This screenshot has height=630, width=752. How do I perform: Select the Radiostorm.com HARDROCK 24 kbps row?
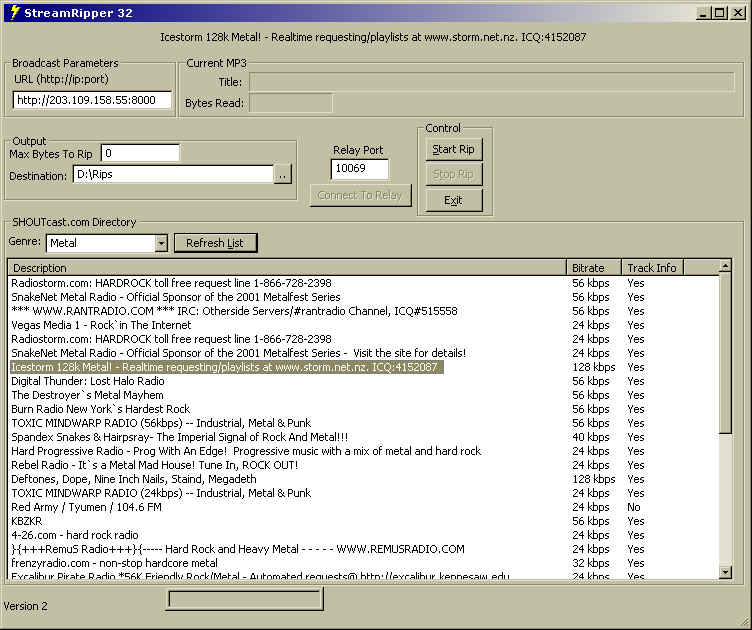pyautogui.click(x=363, y=339)
